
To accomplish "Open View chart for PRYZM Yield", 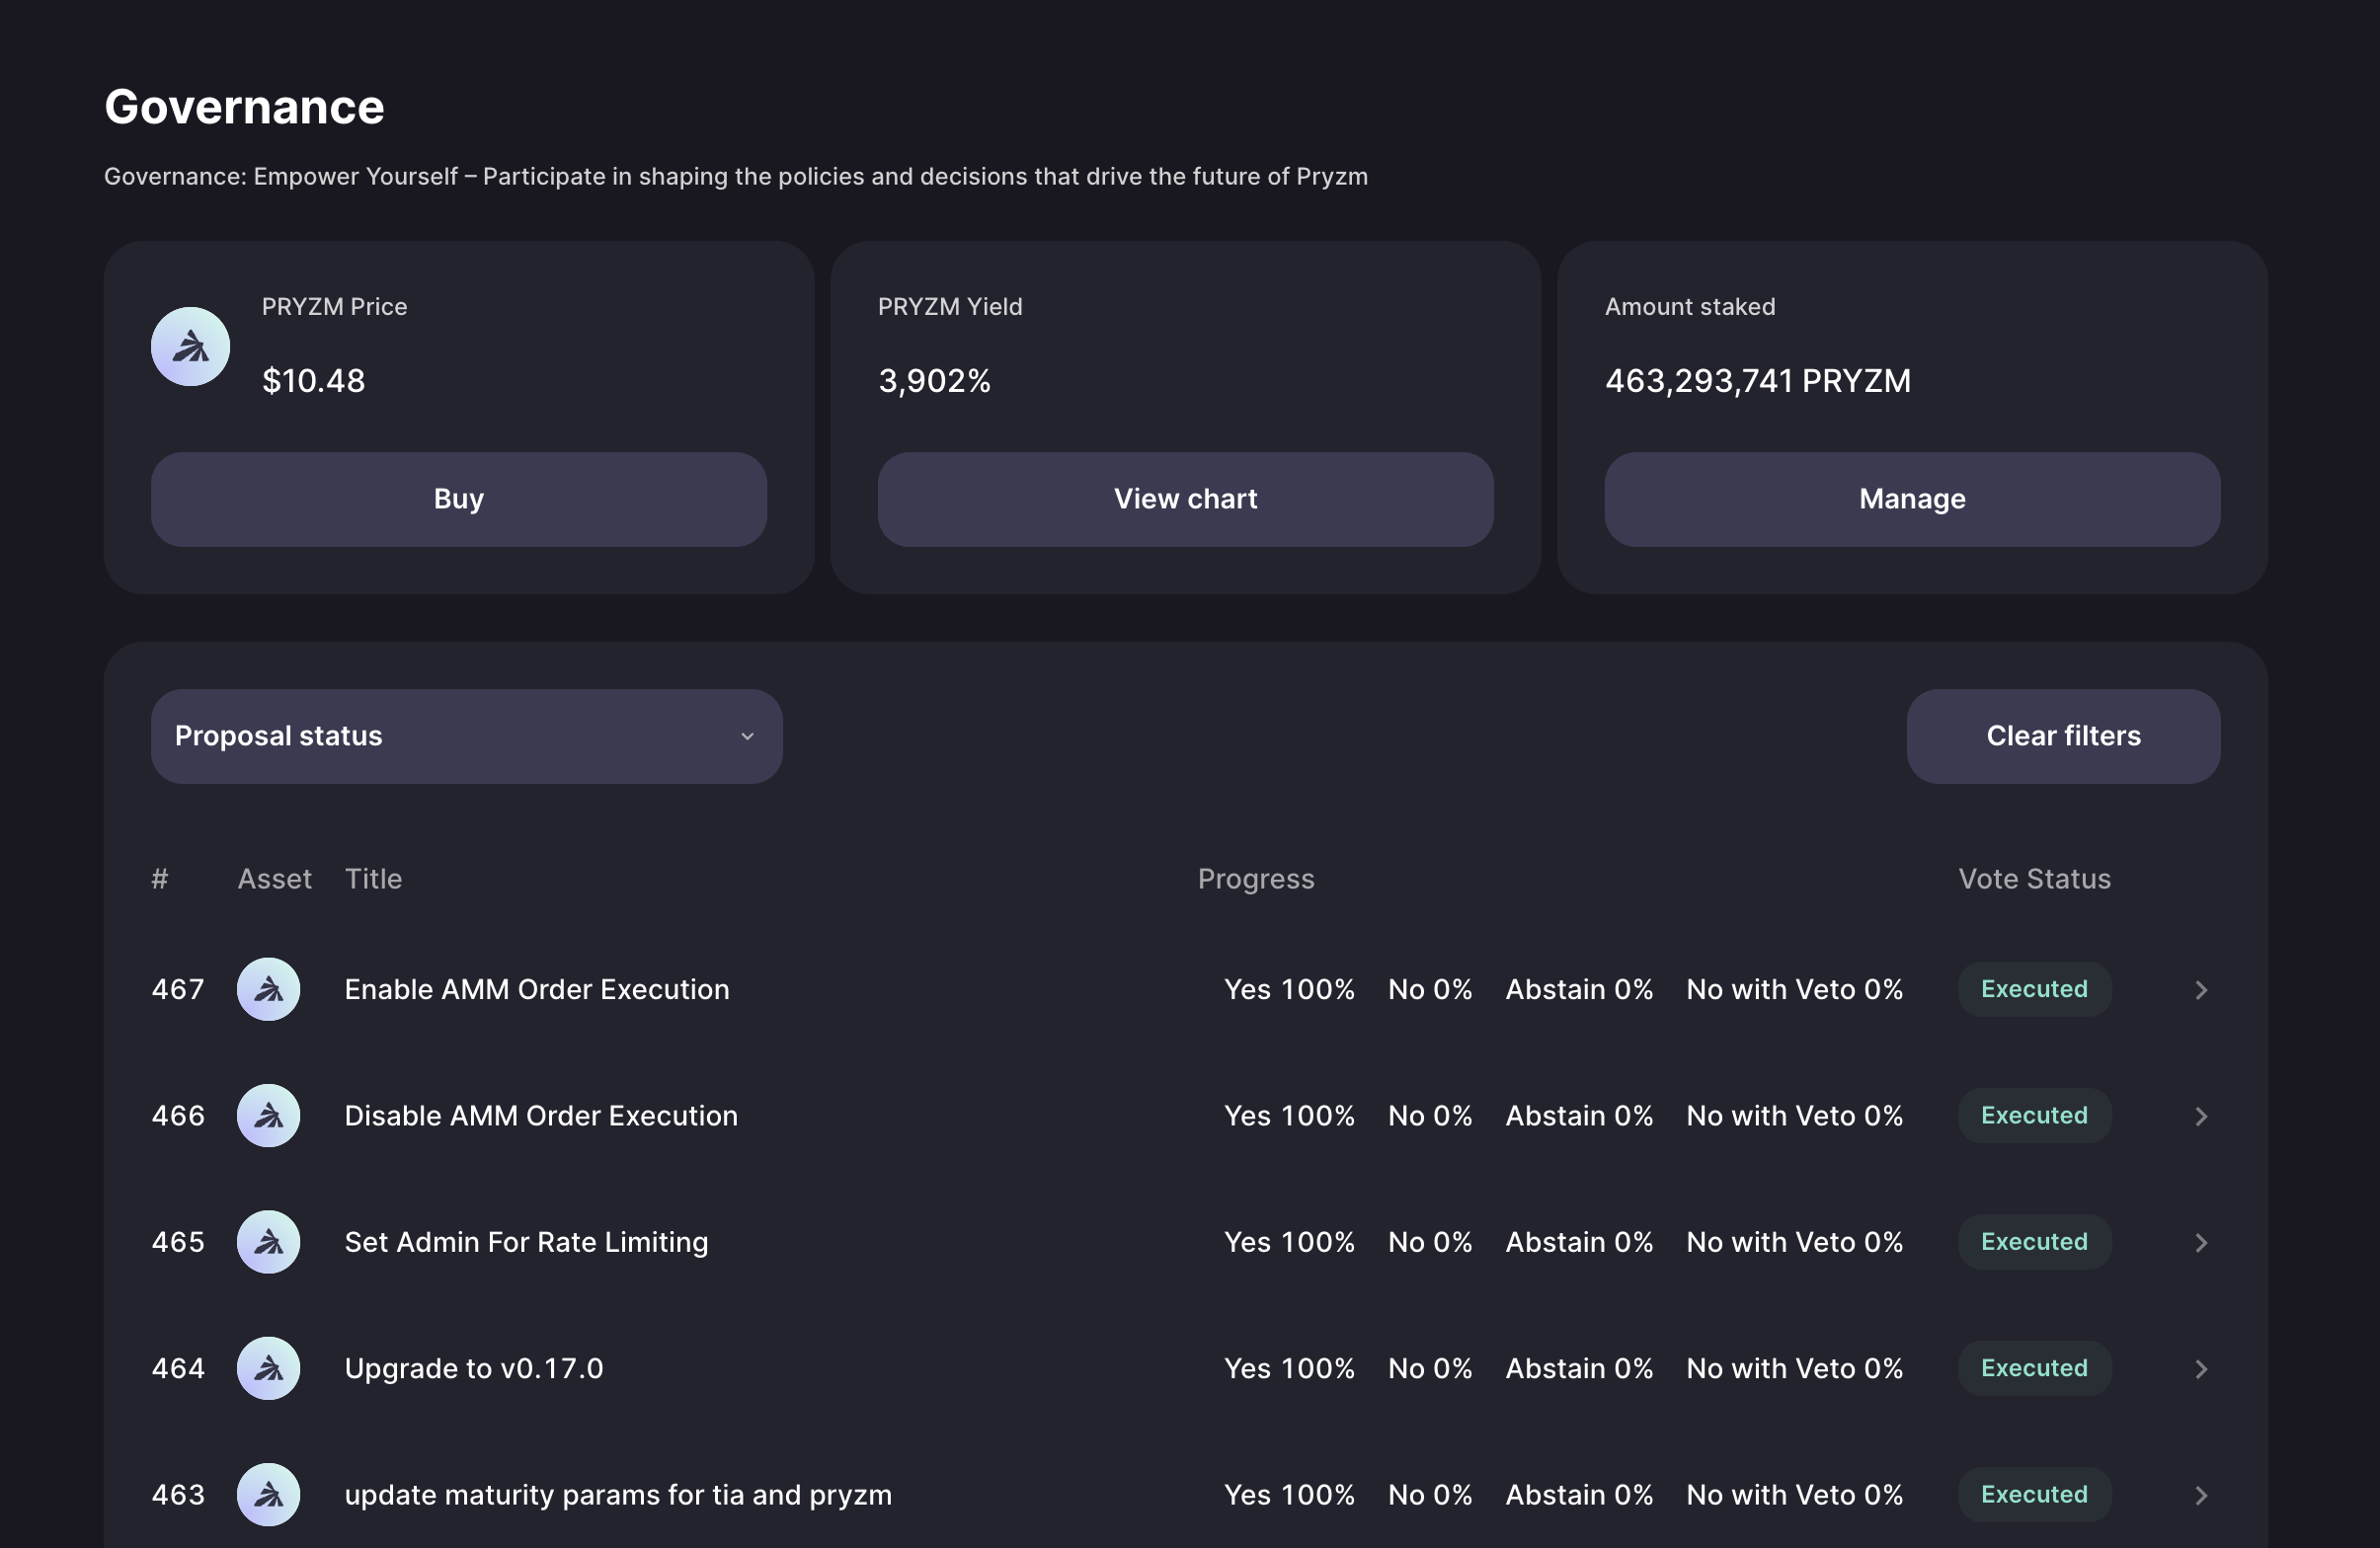I will click(1186, 499).
